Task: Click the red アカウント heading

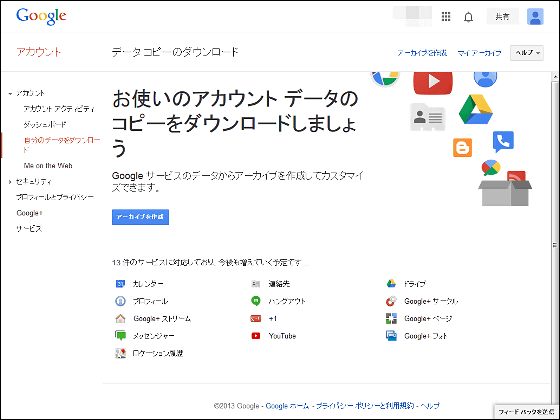Action: pyautogui.click(x=39, y=52)
